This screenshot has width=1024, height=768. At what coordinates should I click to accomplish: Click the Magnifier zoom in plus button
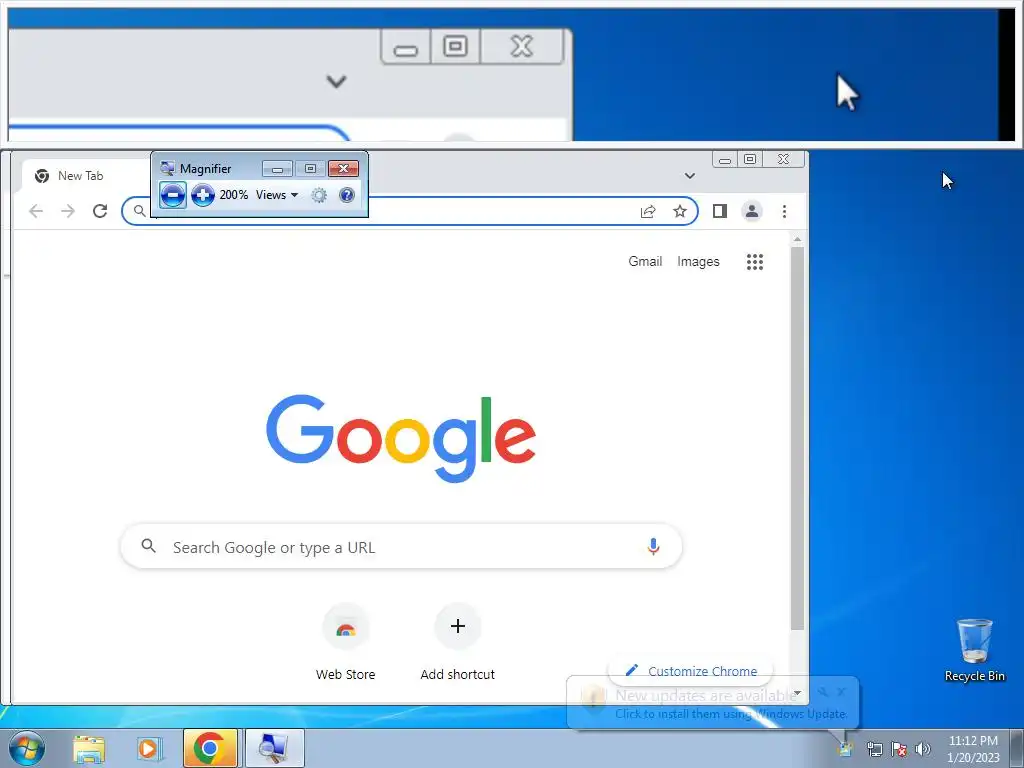[203, 195]
